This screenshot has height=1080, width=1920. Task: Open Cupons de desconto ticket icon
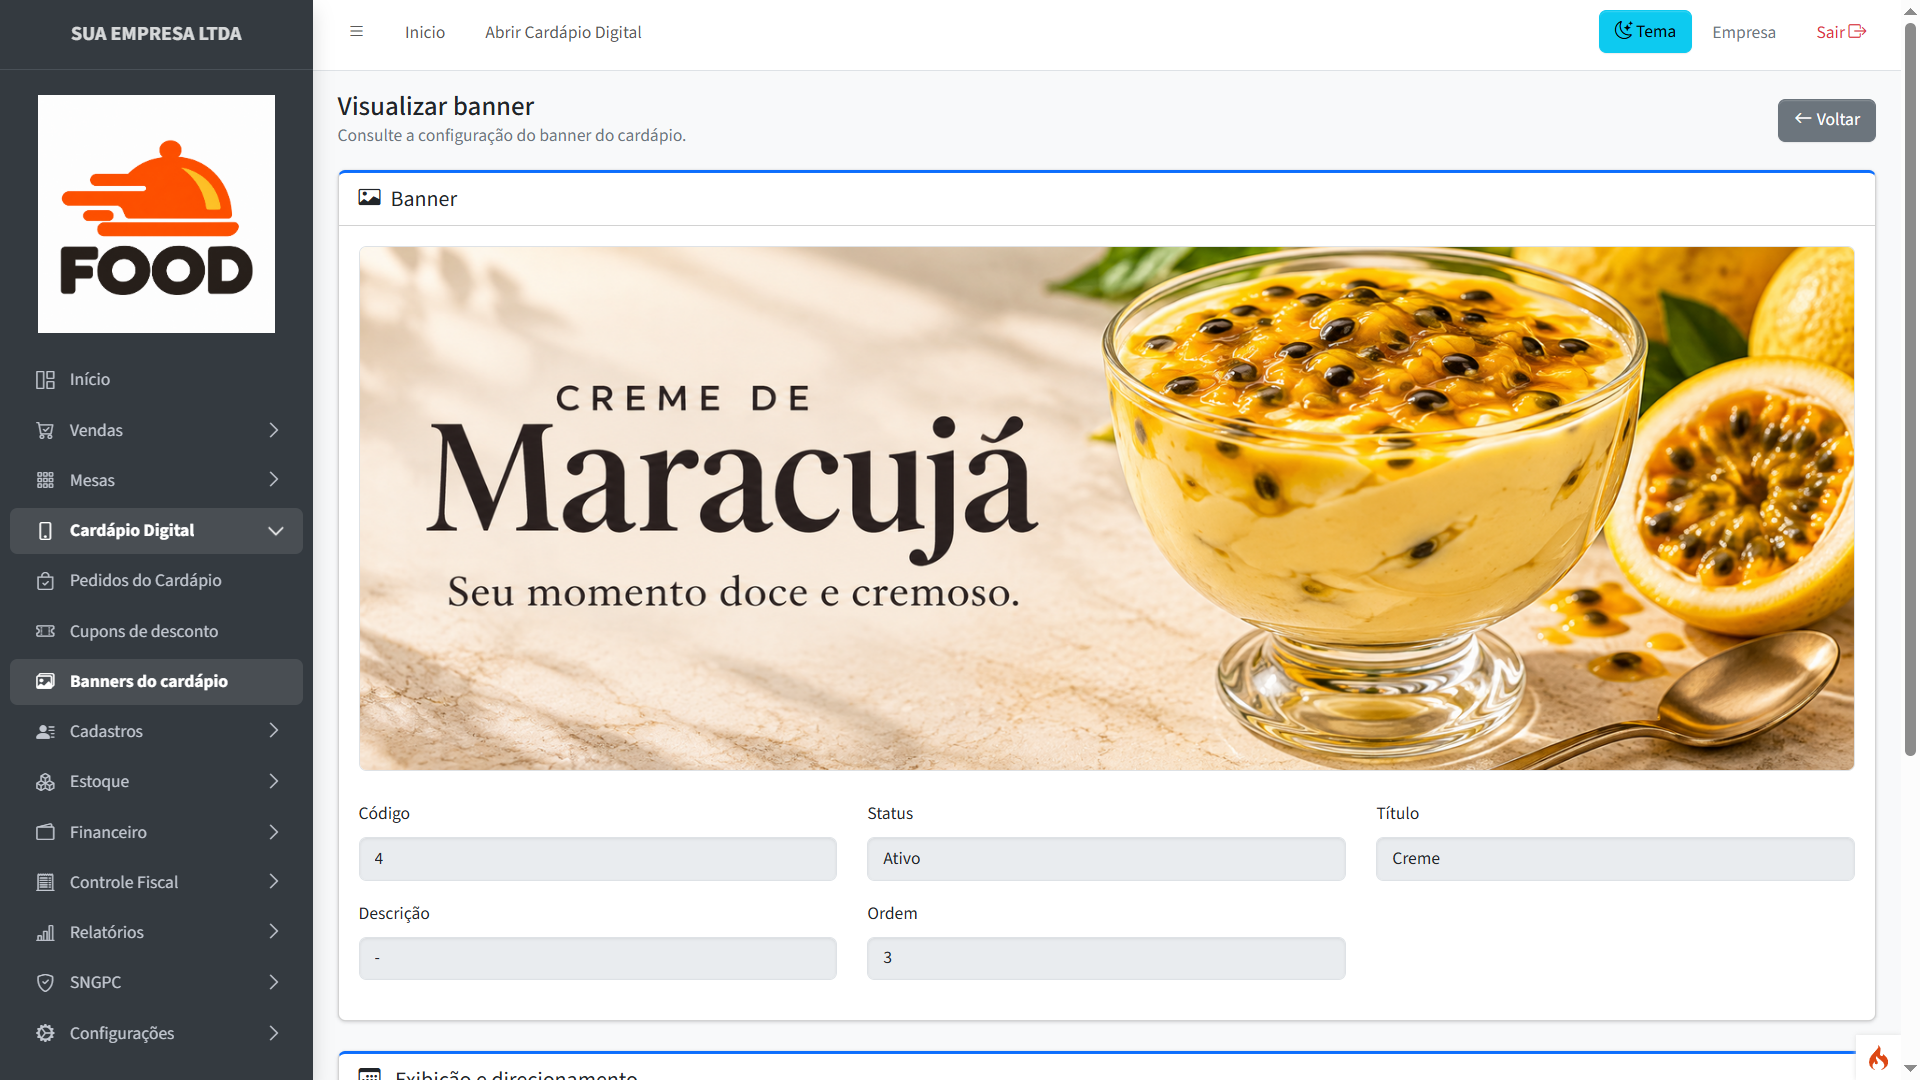(x=45, y=631)
